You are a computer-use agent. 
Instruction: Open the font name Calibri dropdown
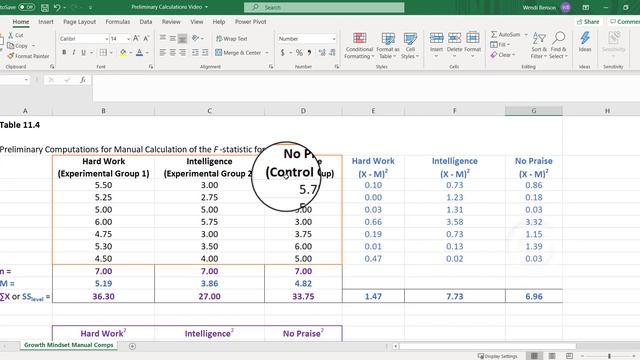107,39
